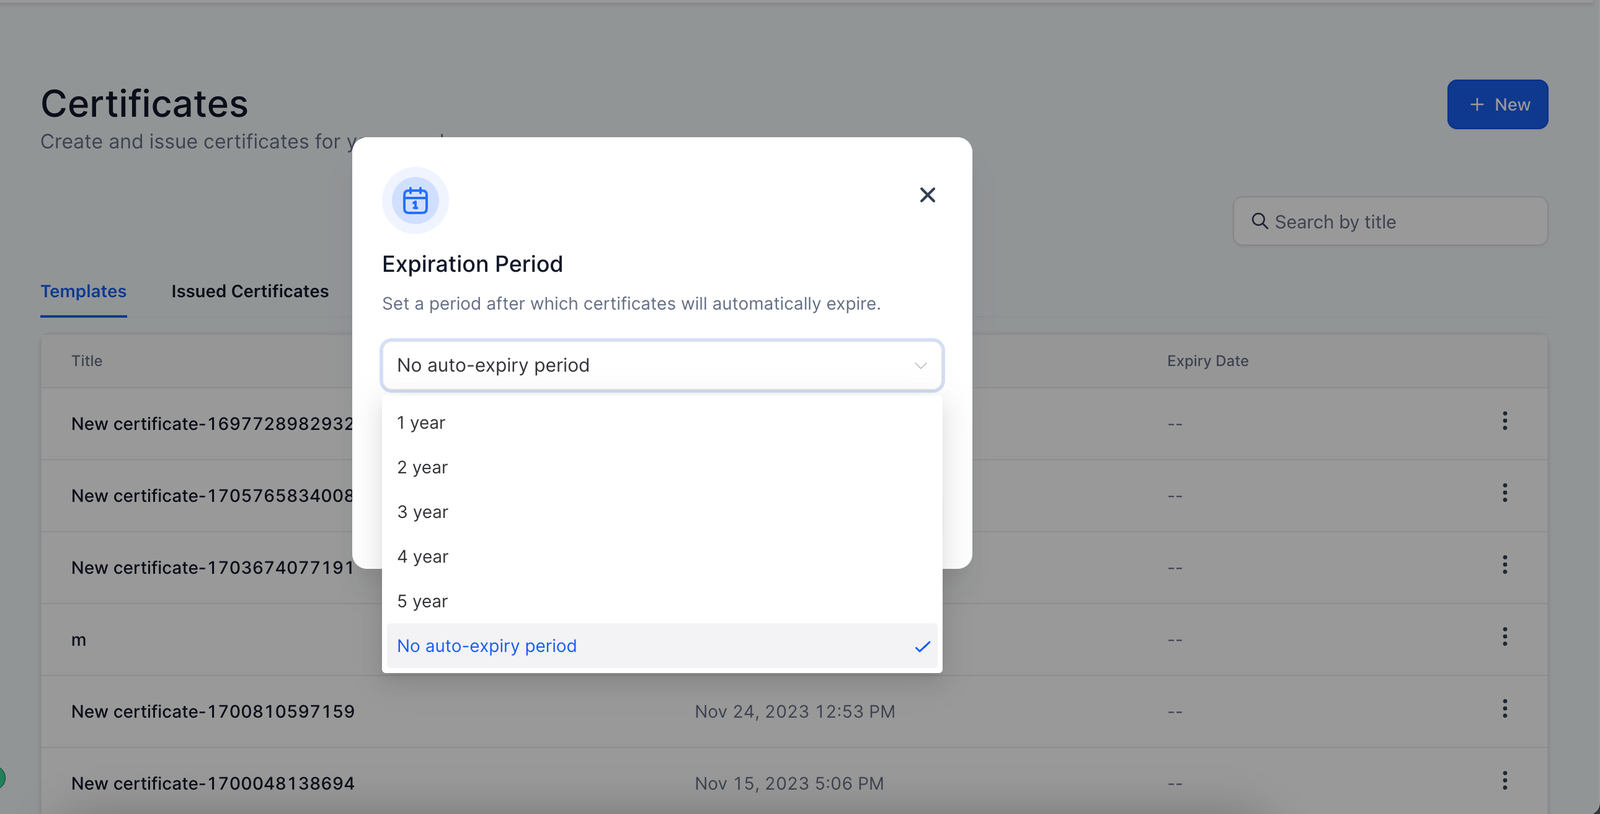Screen dimensions: 1600x814
Task: Switch to the Templates tab
Action: [x=83, y=292]
